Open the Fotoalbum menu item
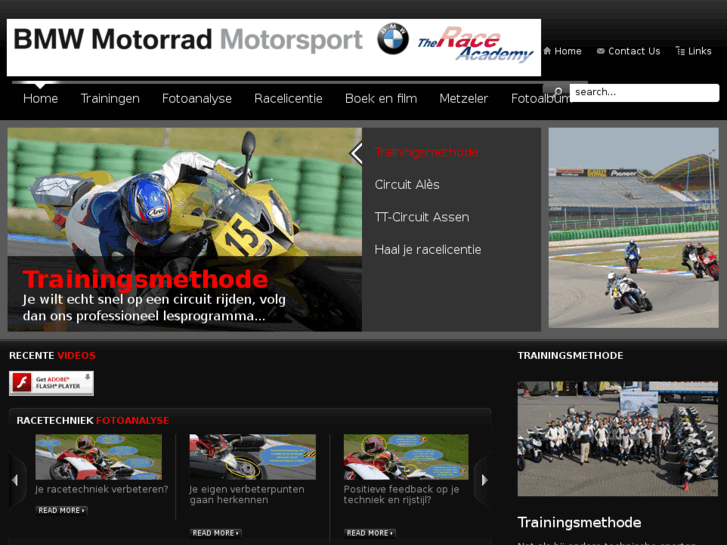The height and width of the screenshot is (545, 727). [540, 98]
